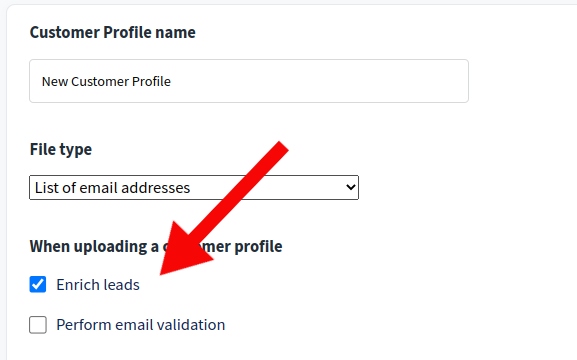Image resolution: width=577 pixels, height=360 pixels.
Task: Open the File type dropdown
Action: point(194,188)
